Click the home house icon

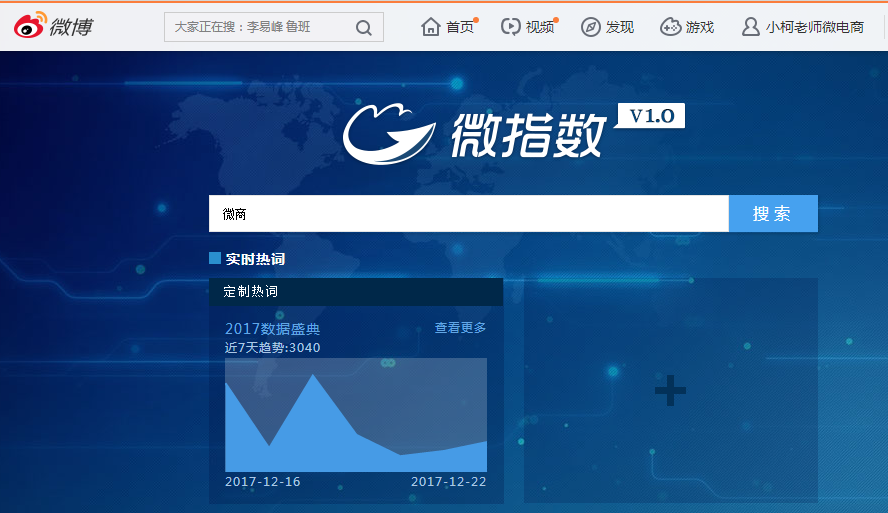pos(431,27)
